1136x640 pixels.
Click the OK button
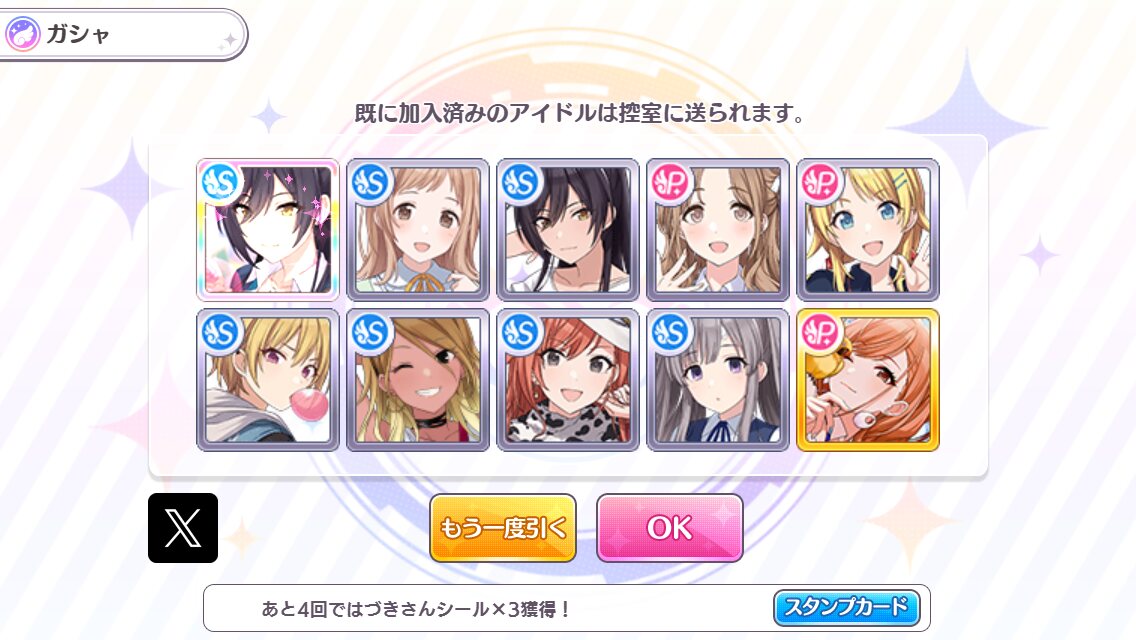click(669, 528)
